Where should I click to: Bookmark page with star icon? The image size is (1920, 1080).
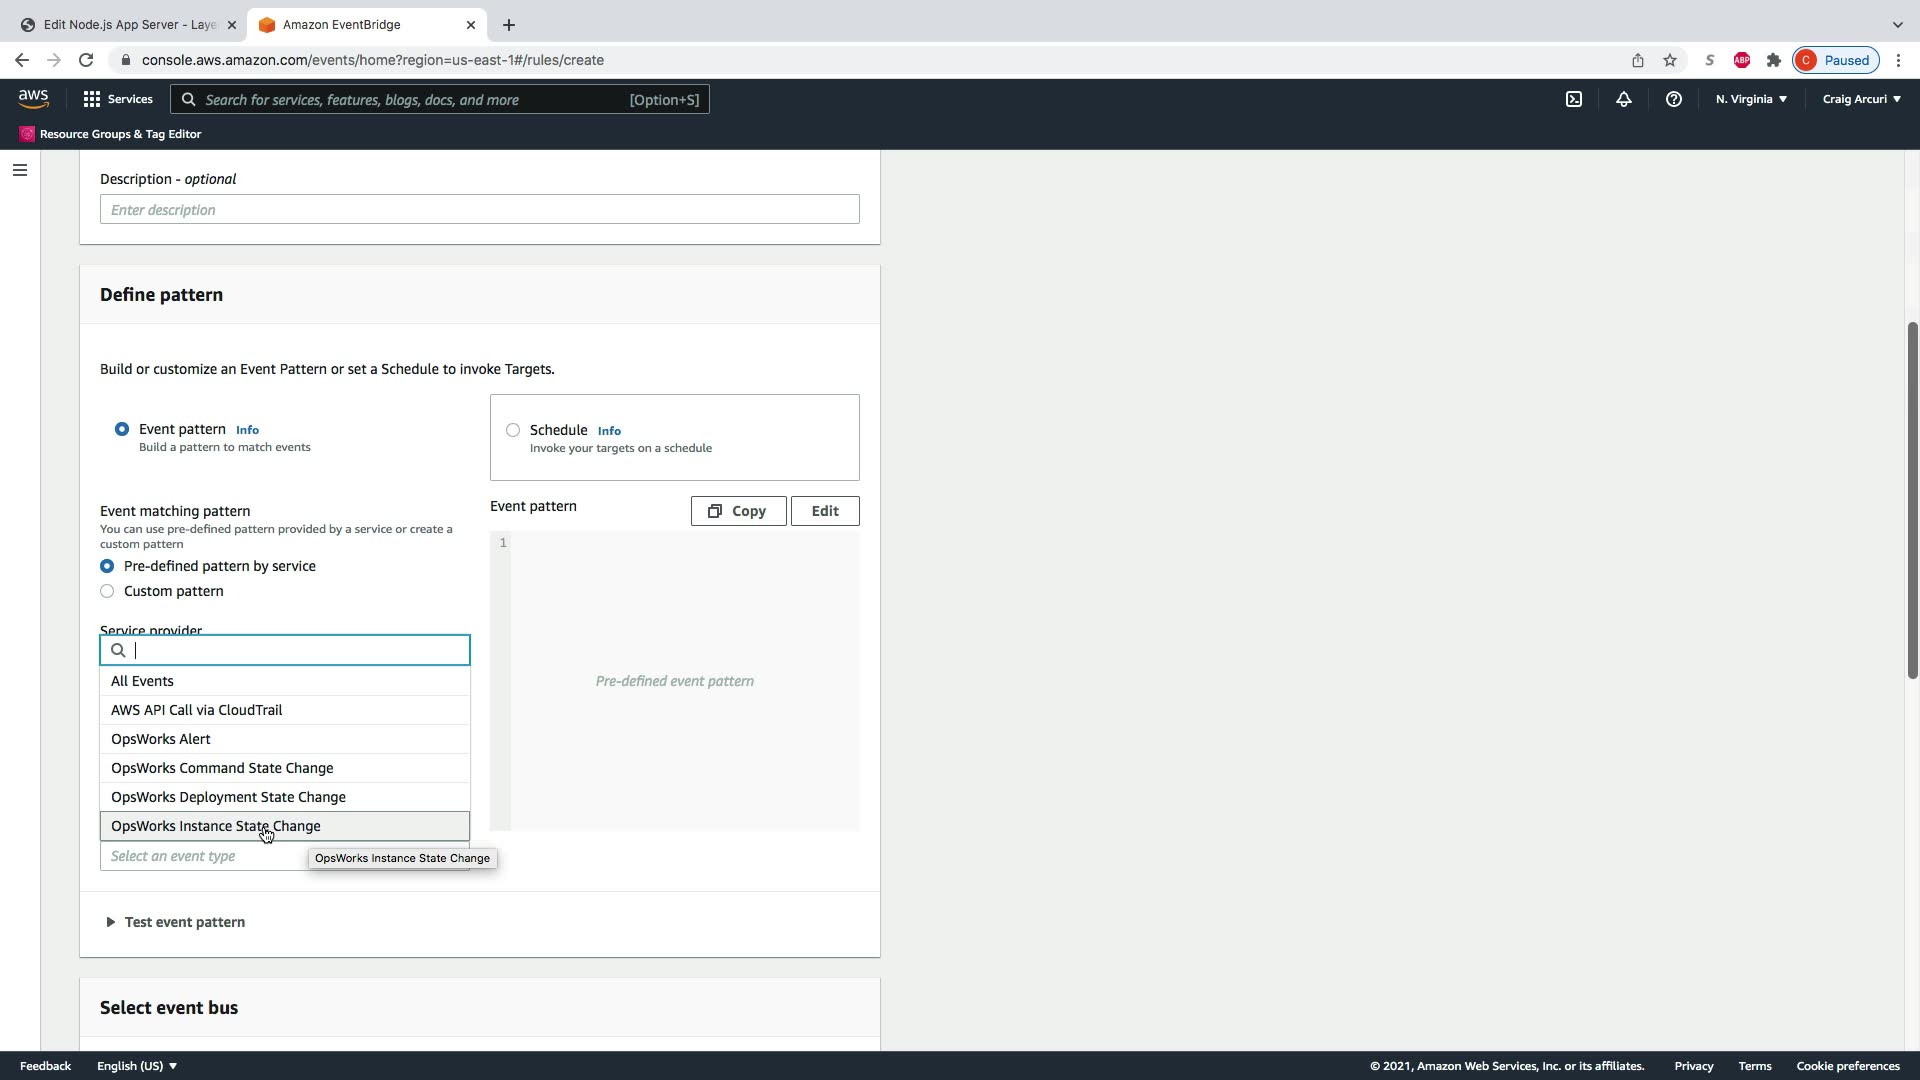click(x=1670, y=60)
